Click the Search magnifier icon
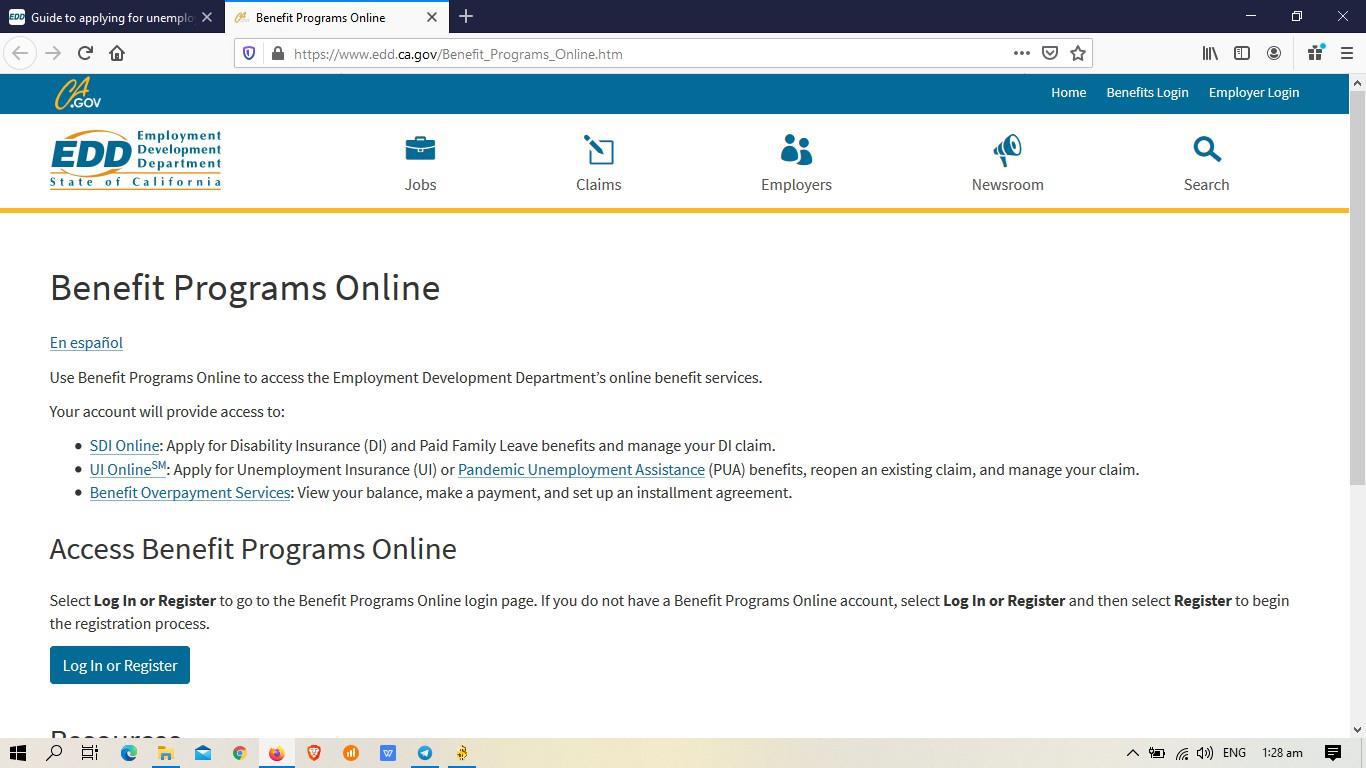 (x=1206, y=150)
